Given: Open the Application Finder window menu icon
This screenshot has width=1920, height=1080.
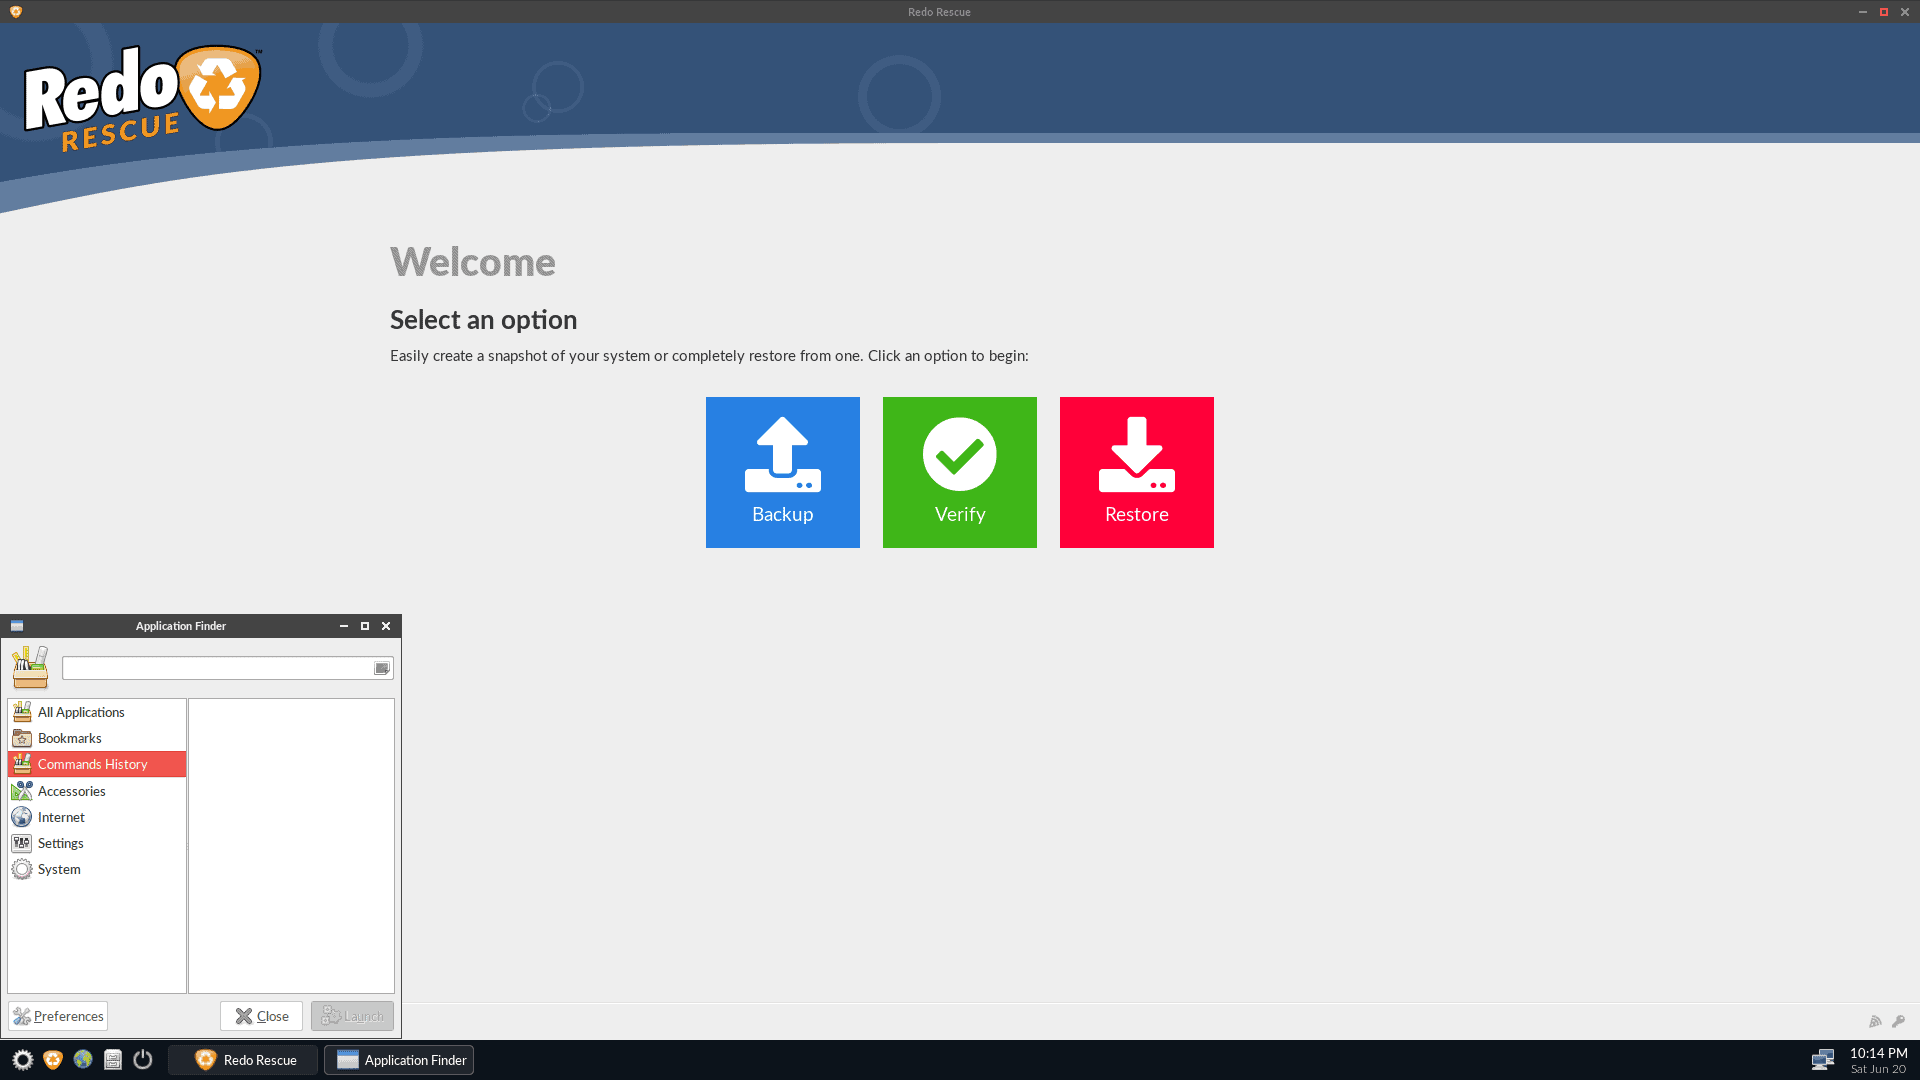Looking at the screenshot, I should (x=17, y=626).
